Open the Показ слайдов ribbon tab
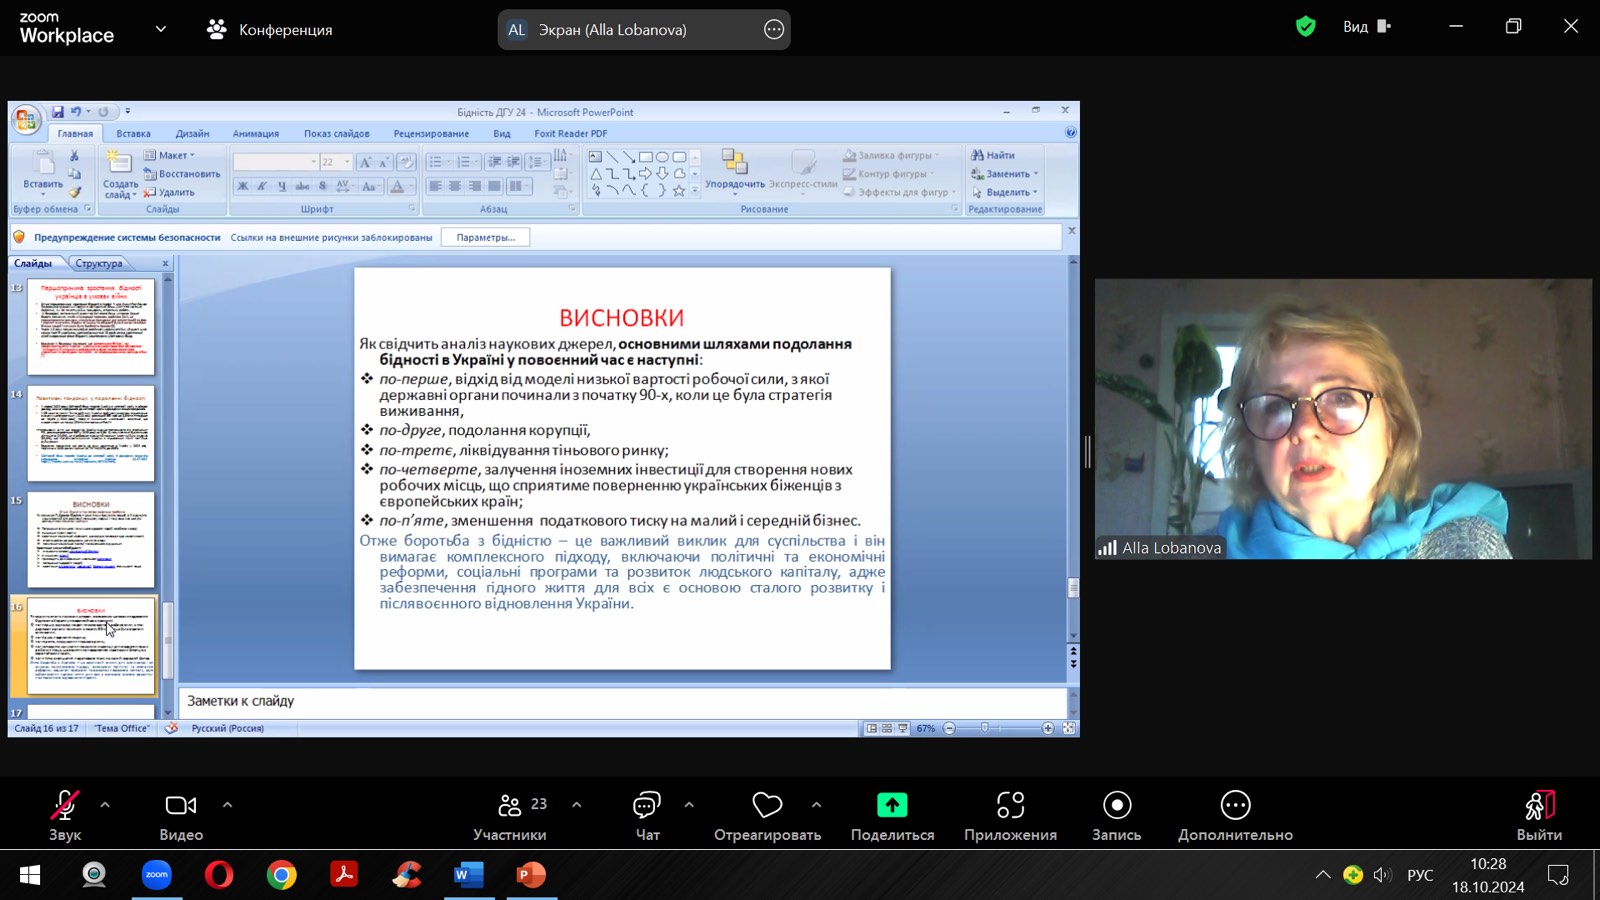The height and width of the screenshot is (900, 1600). pyautogui.click(x=337, y=133)
